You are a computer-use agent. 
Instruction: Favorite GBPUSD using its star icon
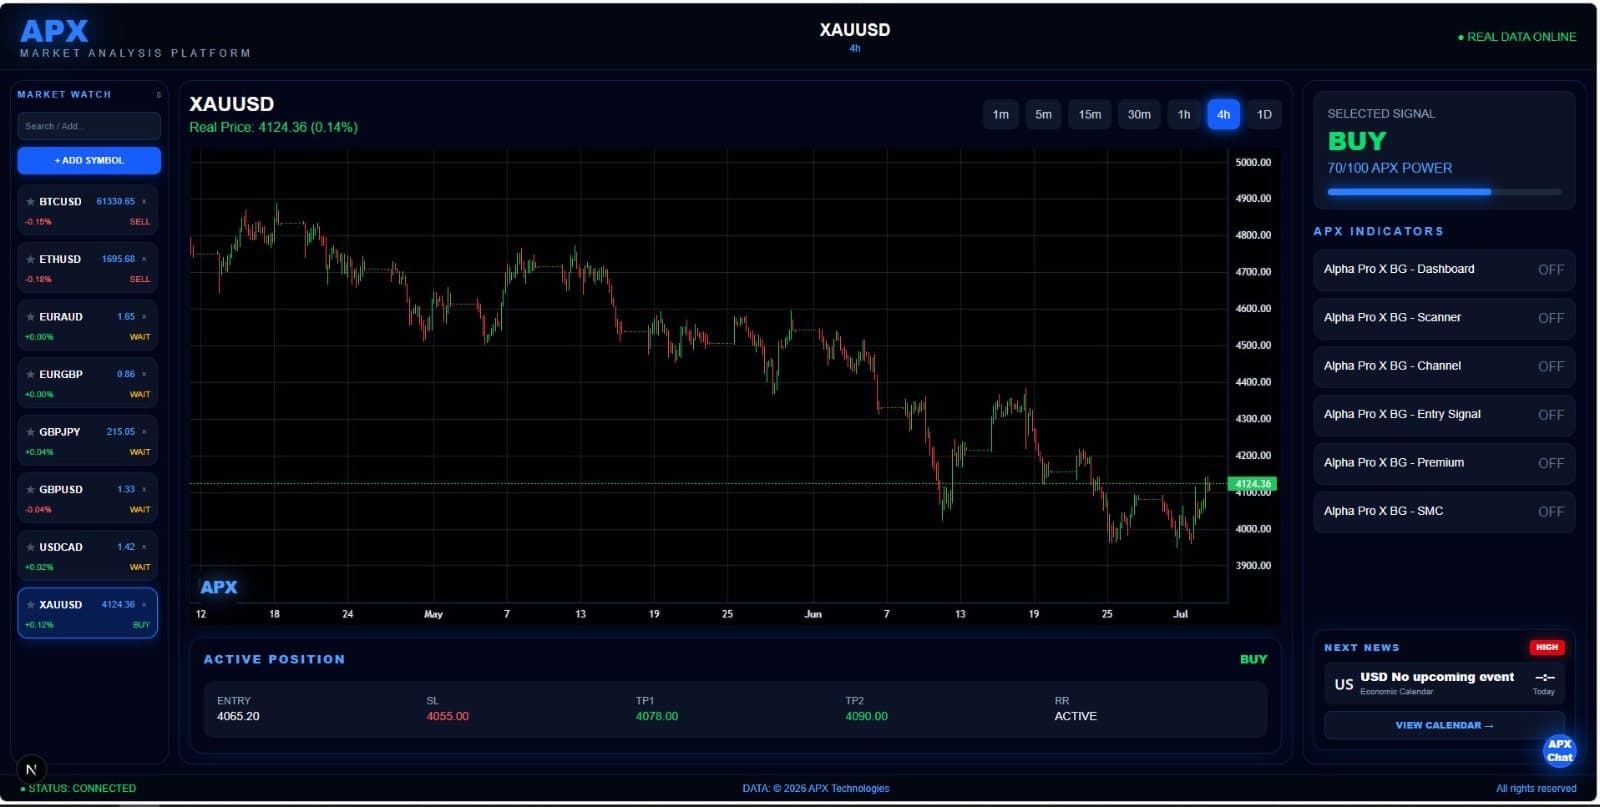point(30,490)
